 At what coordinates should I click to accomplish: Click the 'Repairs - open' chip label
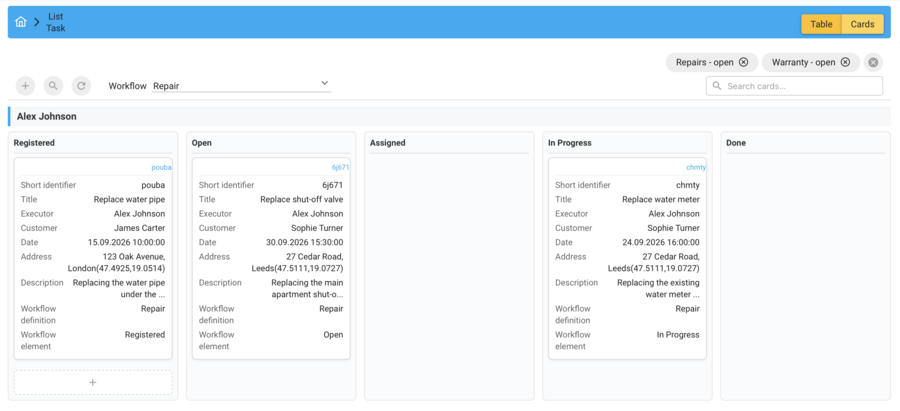[704, 63]
